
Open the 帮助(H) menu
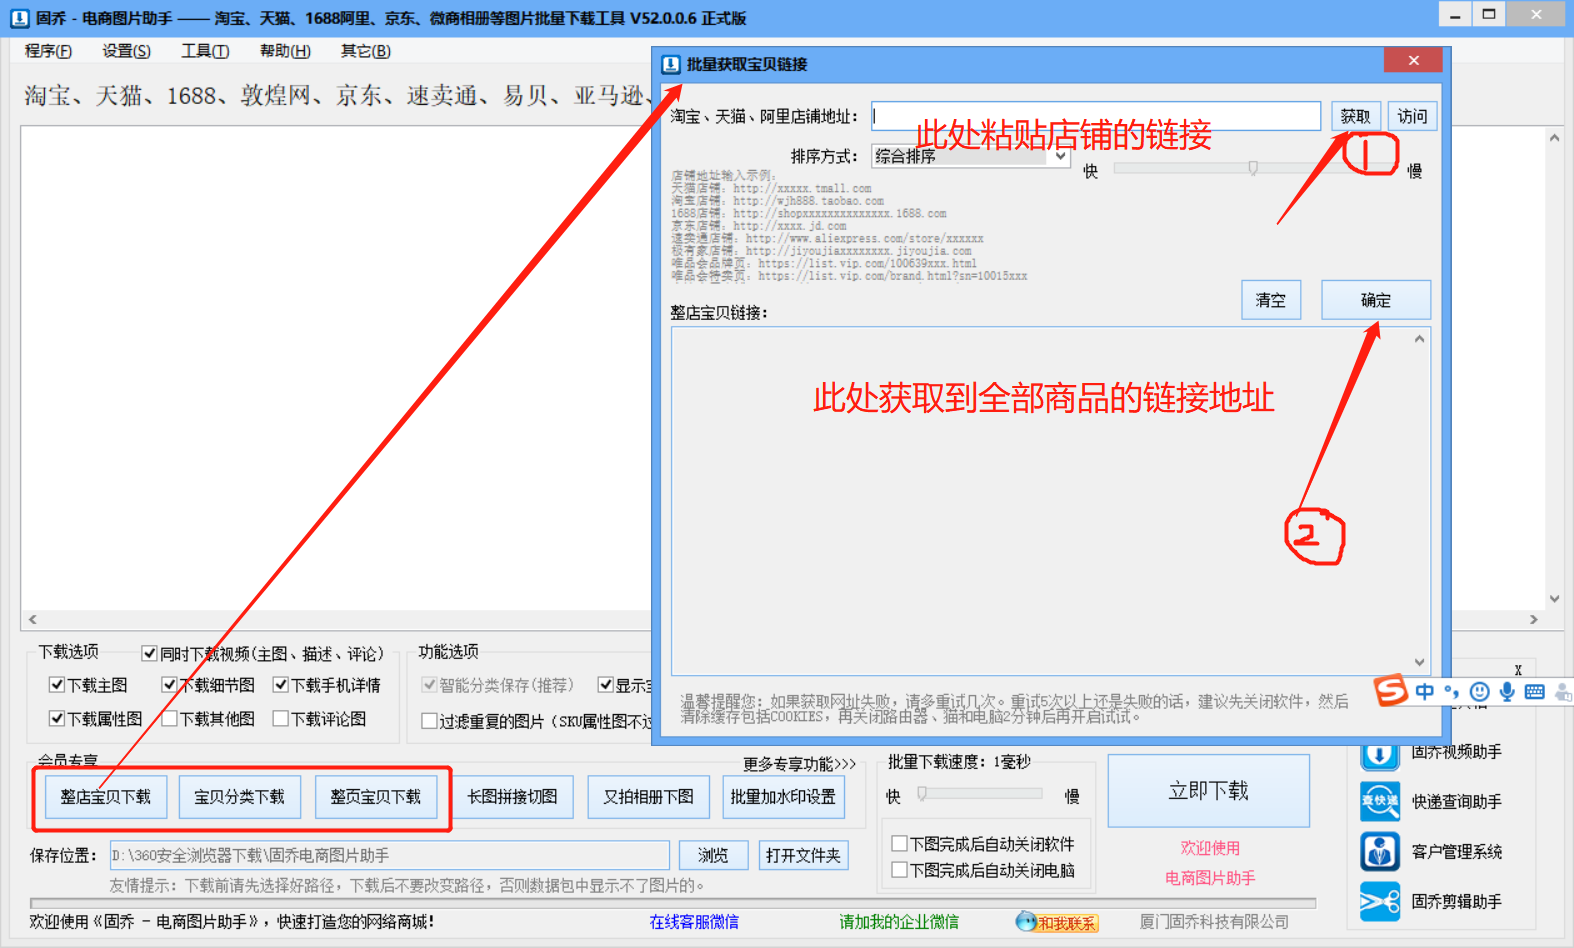coord(285,51)
